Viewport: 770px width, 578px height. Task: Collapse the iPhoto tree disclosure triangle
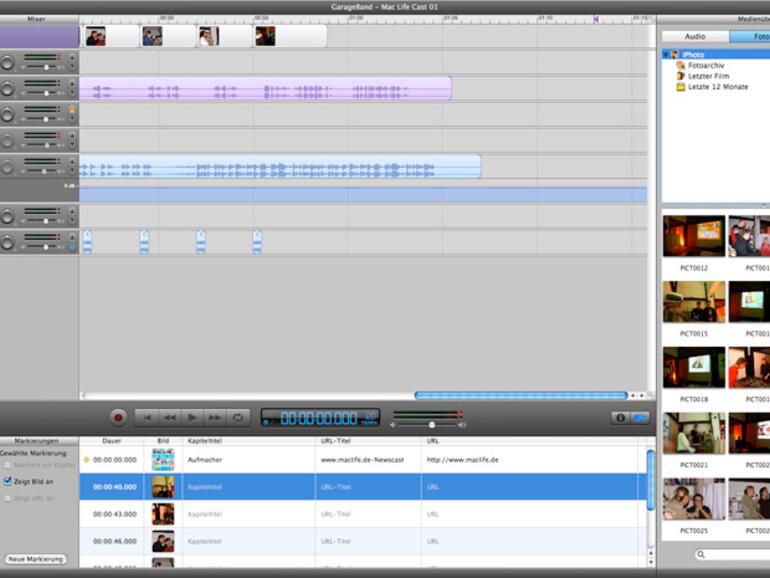[x=666, y=54]
